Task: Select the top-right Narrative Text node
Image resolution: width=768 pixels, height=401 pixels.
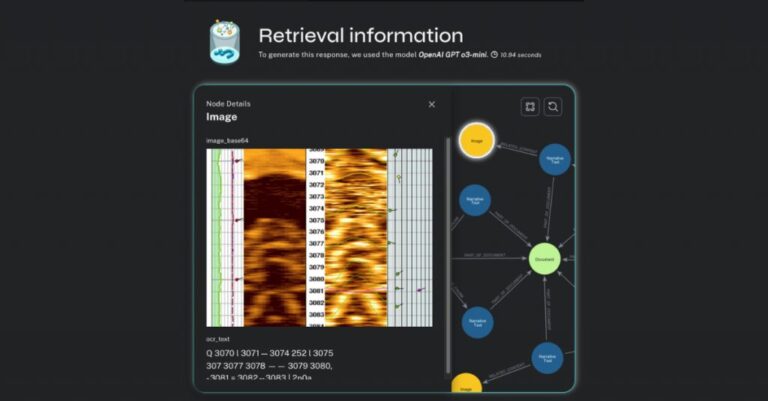Action: pos(554,159)
